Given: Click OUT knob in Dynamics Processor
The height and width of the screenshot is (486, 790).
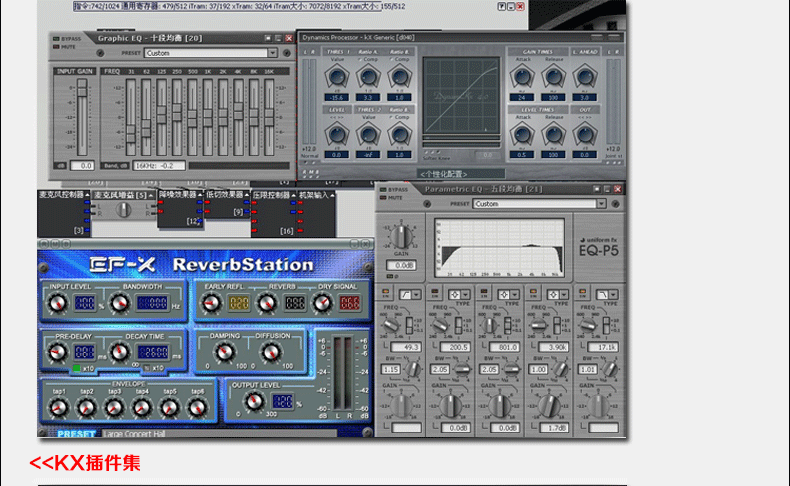Looking at the screenshot, I should pyautogui.click(x=585, y=135).
